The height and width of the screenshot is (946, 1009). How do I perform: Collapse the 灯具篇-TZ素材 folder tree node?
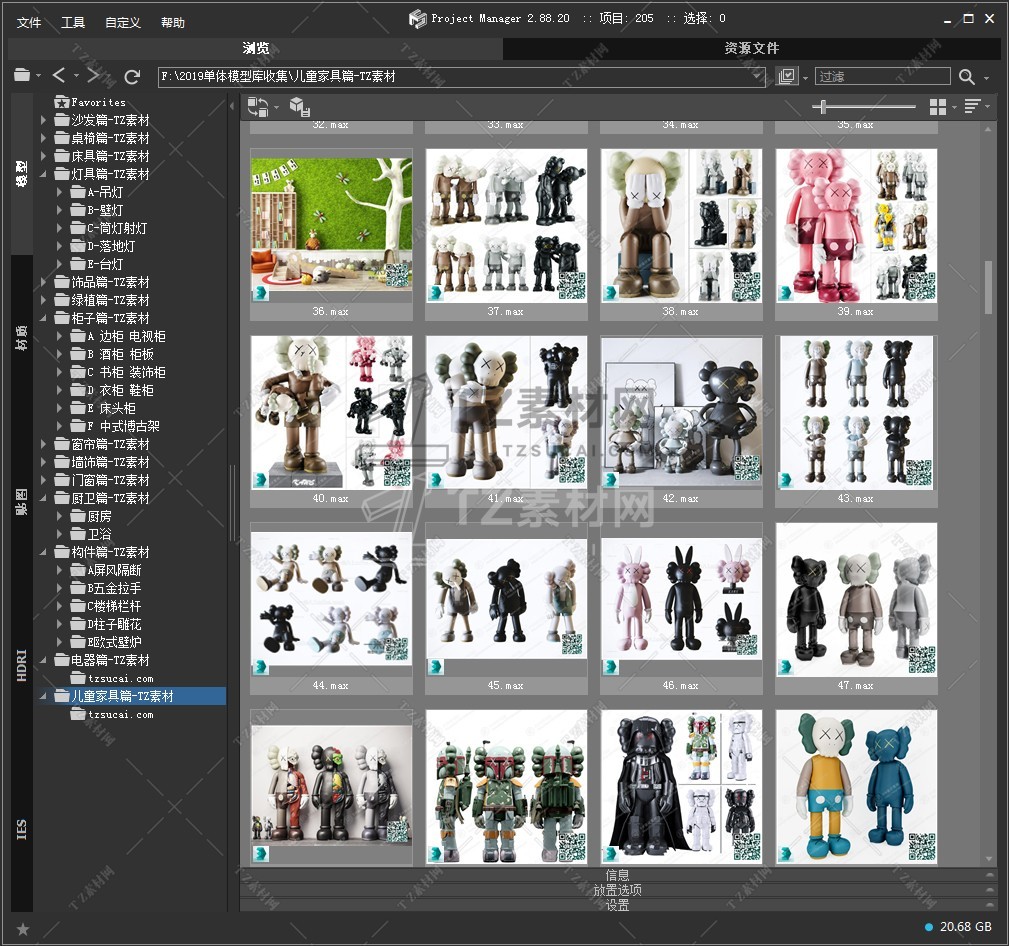[x=44, y=174]
